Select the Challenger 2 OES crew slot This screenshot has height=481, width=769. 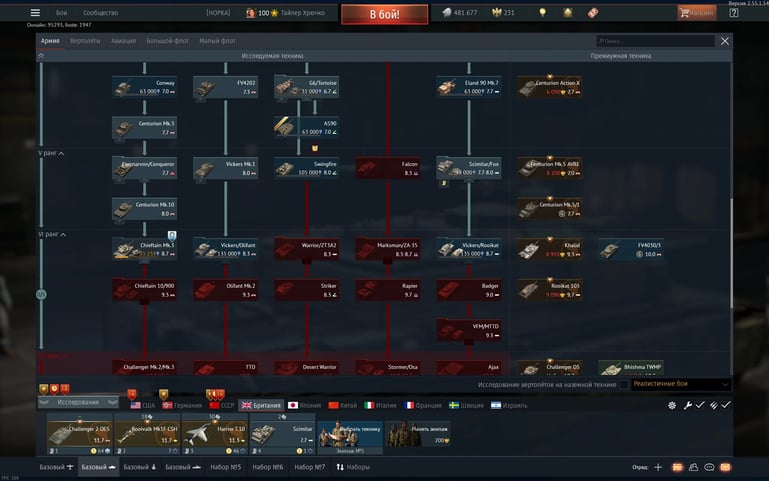point(79,432)
